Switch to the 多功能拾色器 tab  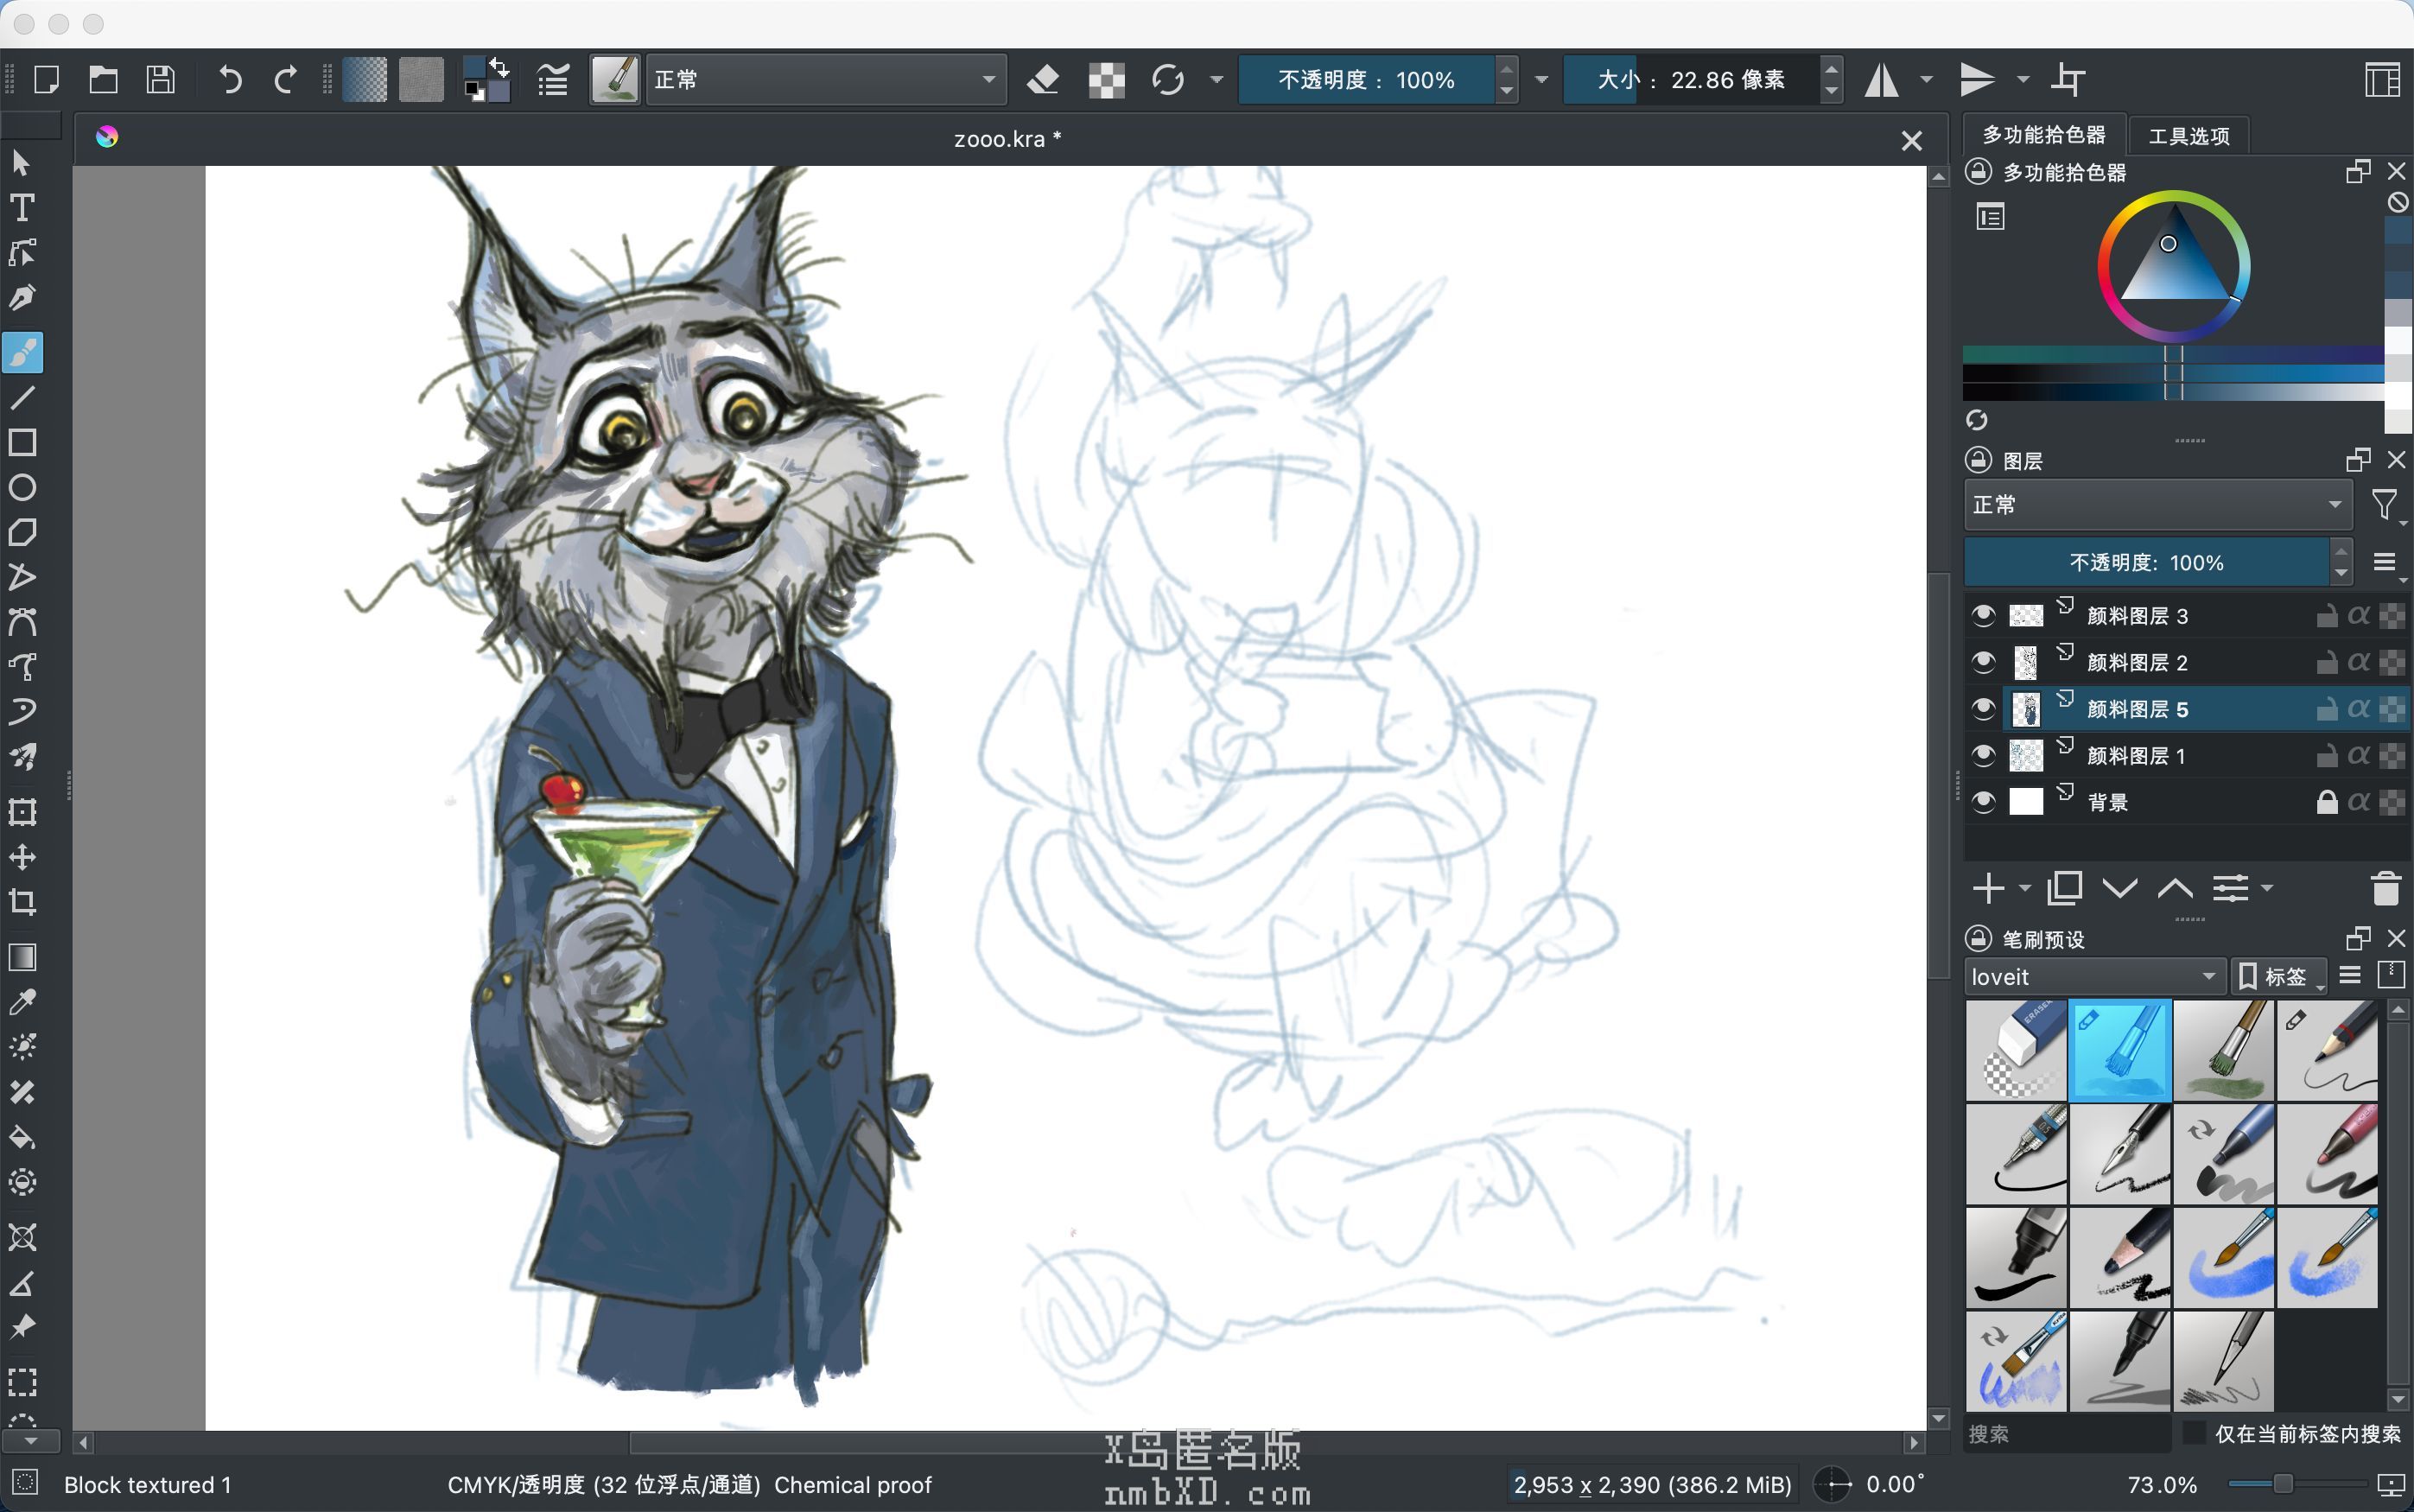tap(2043, 135)
